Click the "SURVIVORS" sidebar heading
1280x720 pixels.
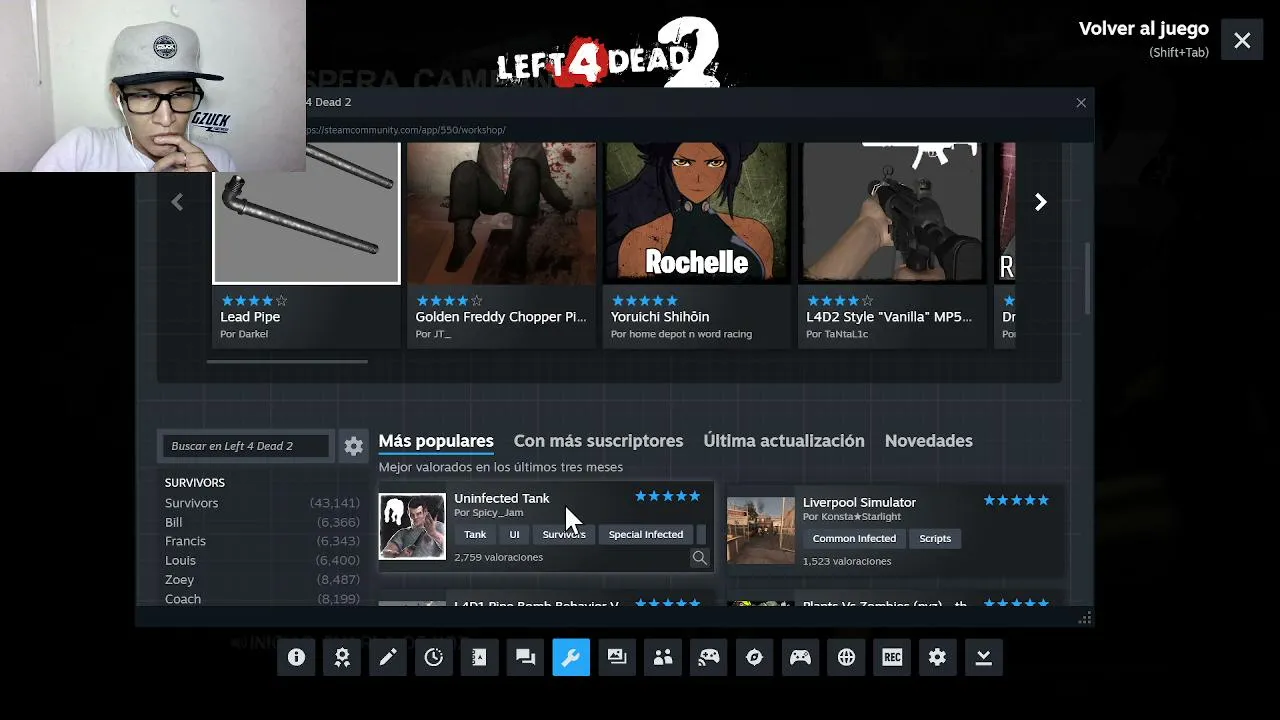click(x=195, y=483)
